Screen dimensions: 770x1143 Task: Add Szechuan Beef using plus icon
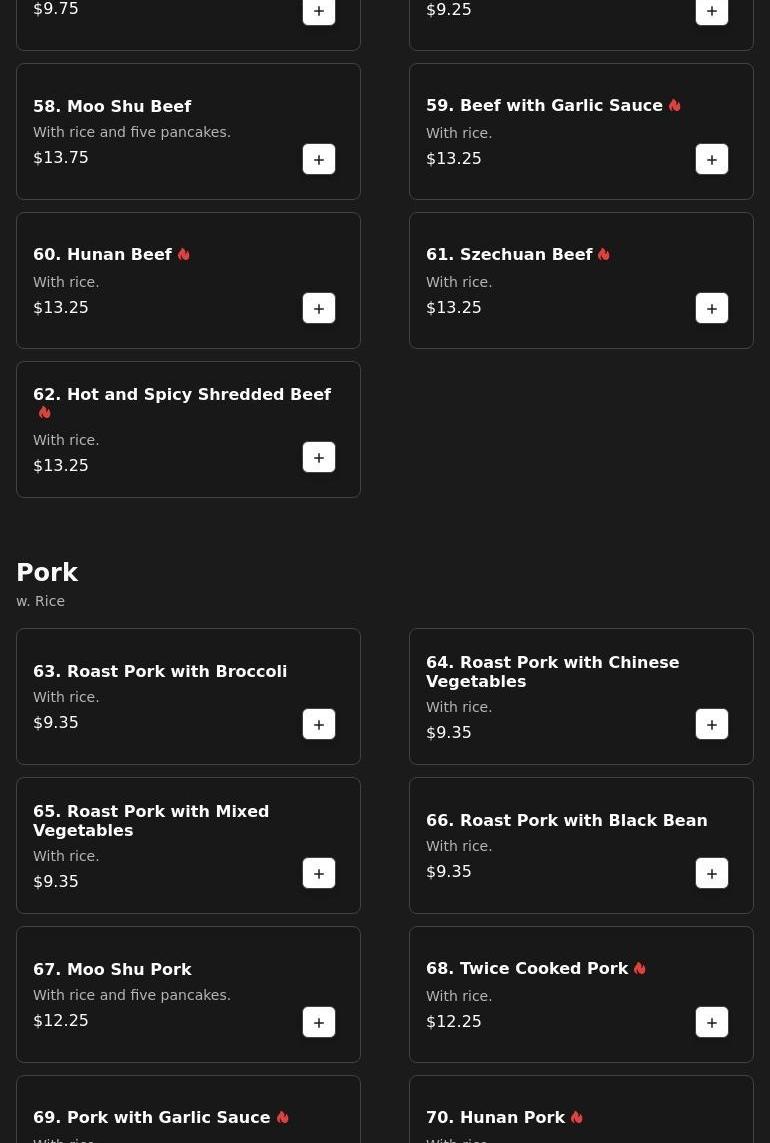point(712,308)
